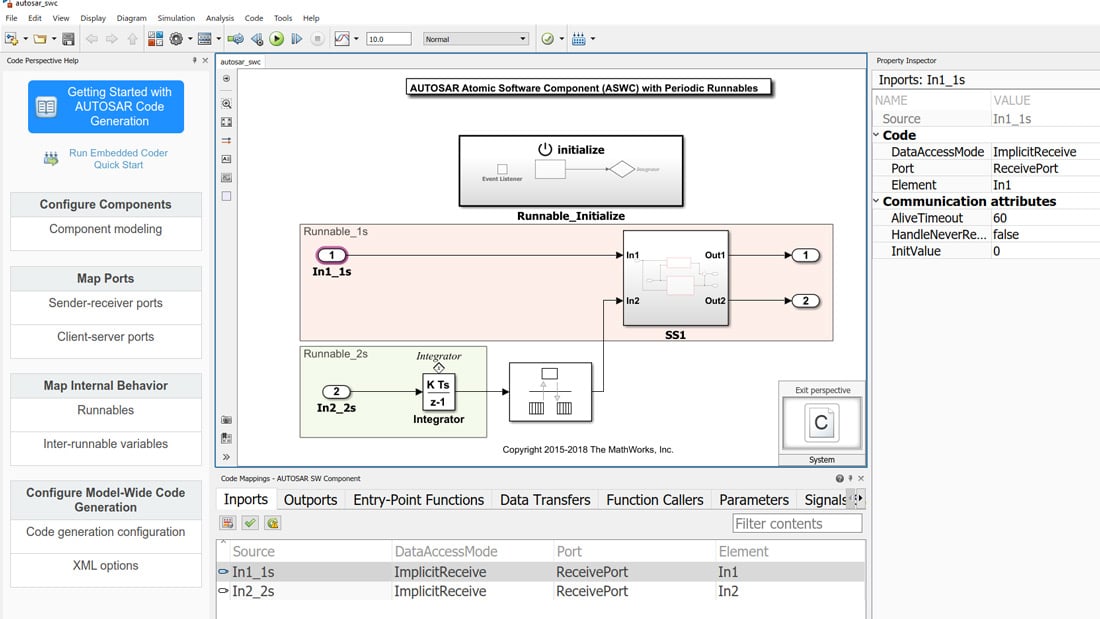Screen dimensions: 1100x619
Task: Select the zoom tool in the diagram palette
Action: pos(227,103)
